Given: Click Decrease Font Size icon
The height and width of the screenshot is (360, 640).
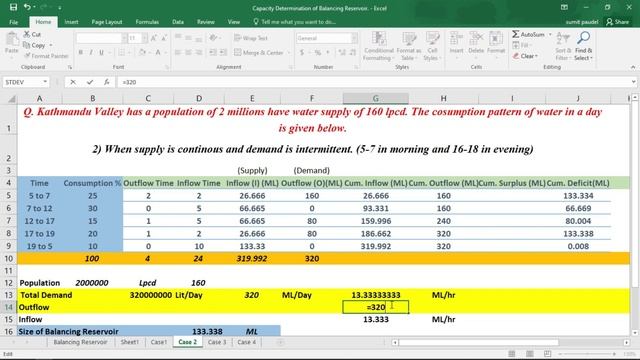Looking at the screenshot, I should point(164,38).
